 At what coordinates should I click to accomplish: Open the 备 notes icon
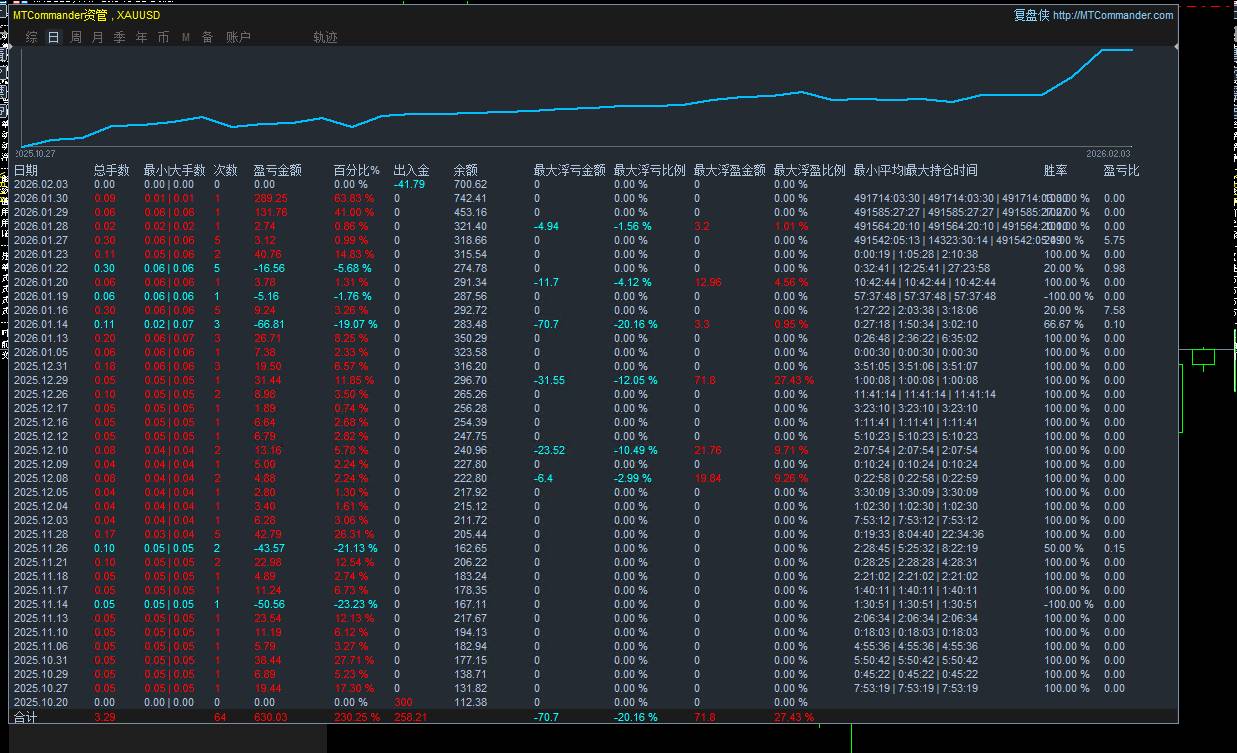[207, 36]
